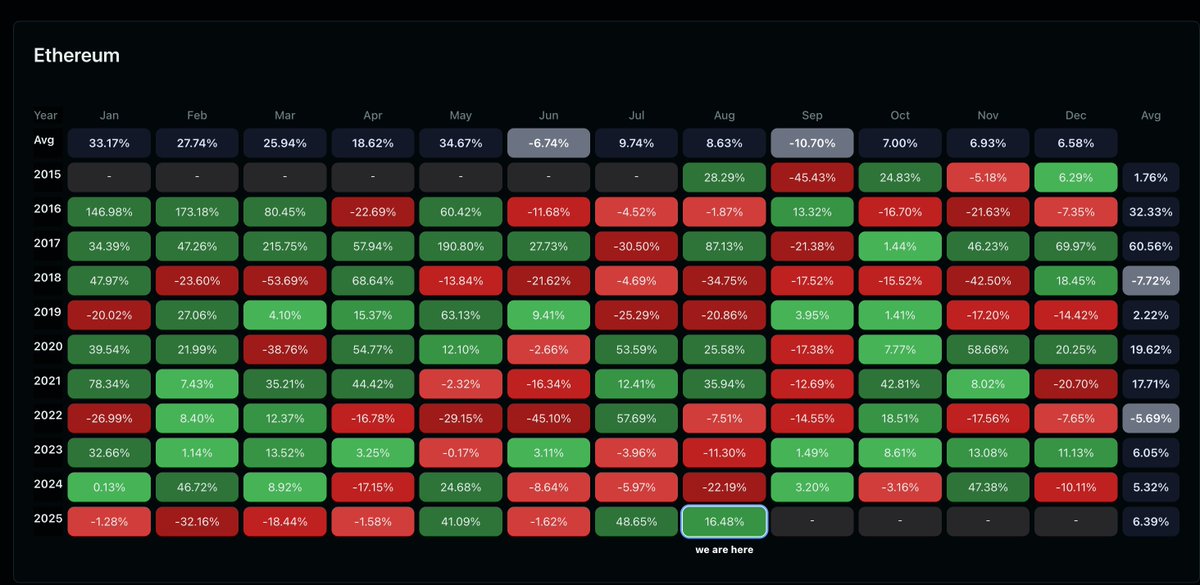Click the 2015 August cell 28.29%
Viewport: 1200px width, 585px height.
pyautogui.click(x=725, y=178)
